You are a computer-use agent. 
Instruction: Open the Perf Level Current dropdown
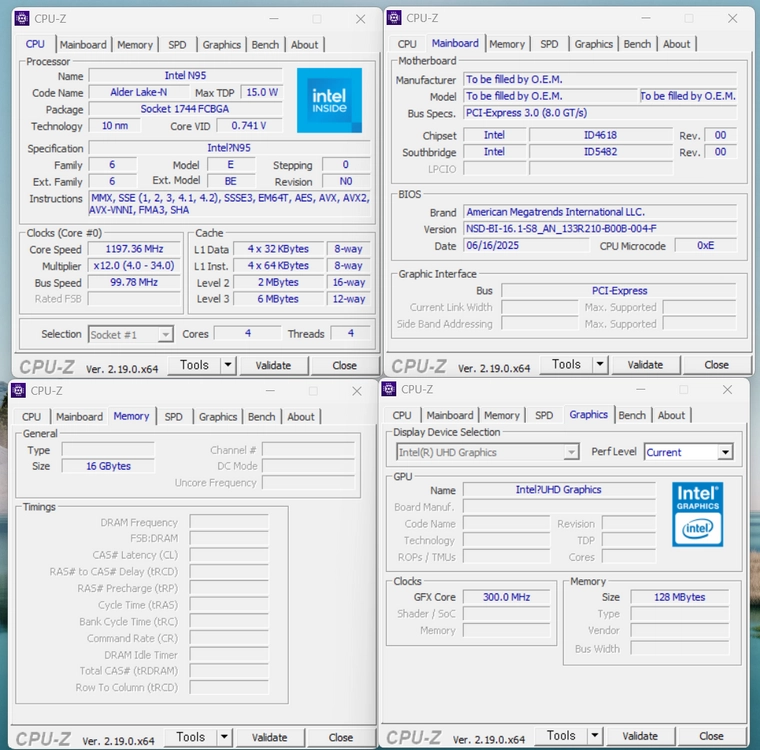(x=688, y=452)
